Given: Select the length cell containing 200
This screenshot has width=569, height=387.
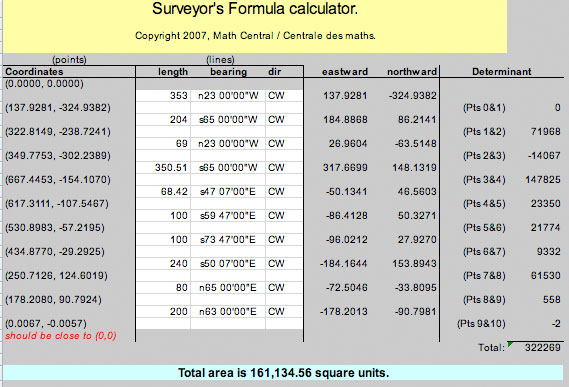Looking at the screenshot, I should (163, 311).
